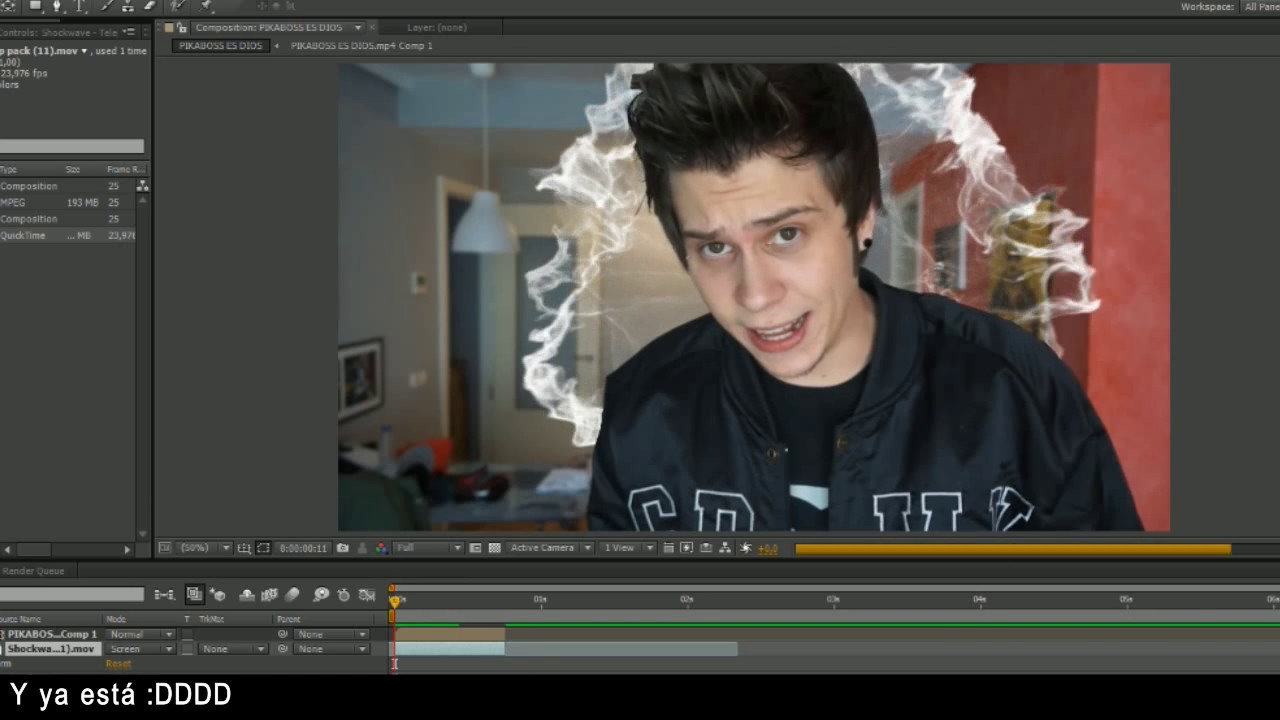
Task: Select the Clone Stamp tool
Action: [128, 5]
